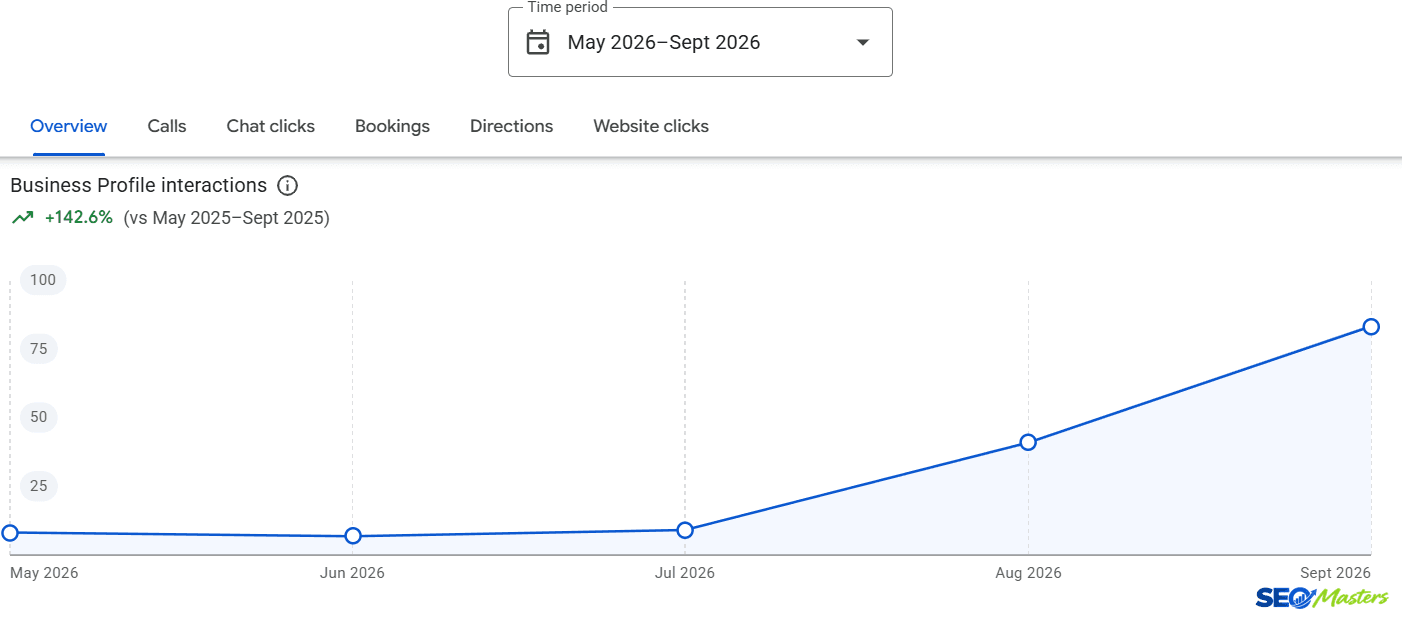
Task: Click the 100 y-axis label
Action: [43, 280]
